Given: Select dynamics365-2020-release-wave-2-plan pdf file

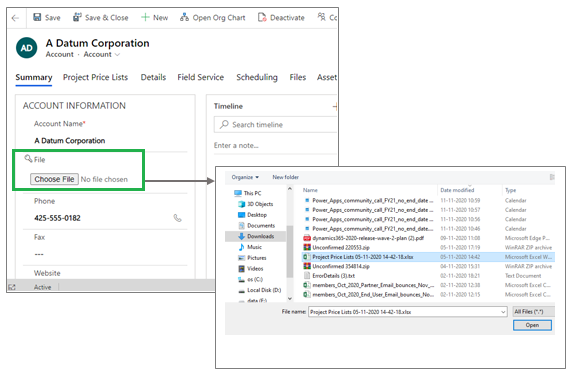Looking at the screenshot, I should click(427, 238).
